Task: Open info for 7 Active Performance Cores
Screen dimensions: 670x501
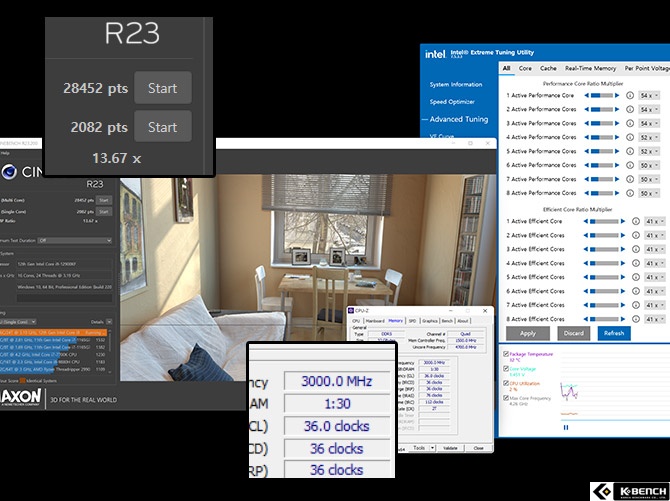Action: click(x=629, y=179)
